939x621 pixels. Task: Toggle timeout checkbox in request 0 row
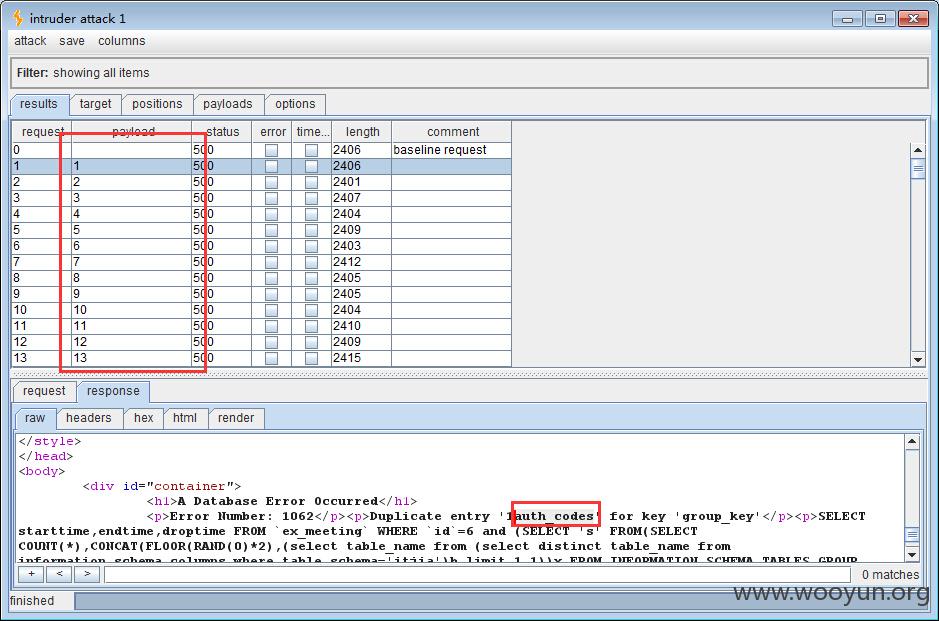(311, 150)
